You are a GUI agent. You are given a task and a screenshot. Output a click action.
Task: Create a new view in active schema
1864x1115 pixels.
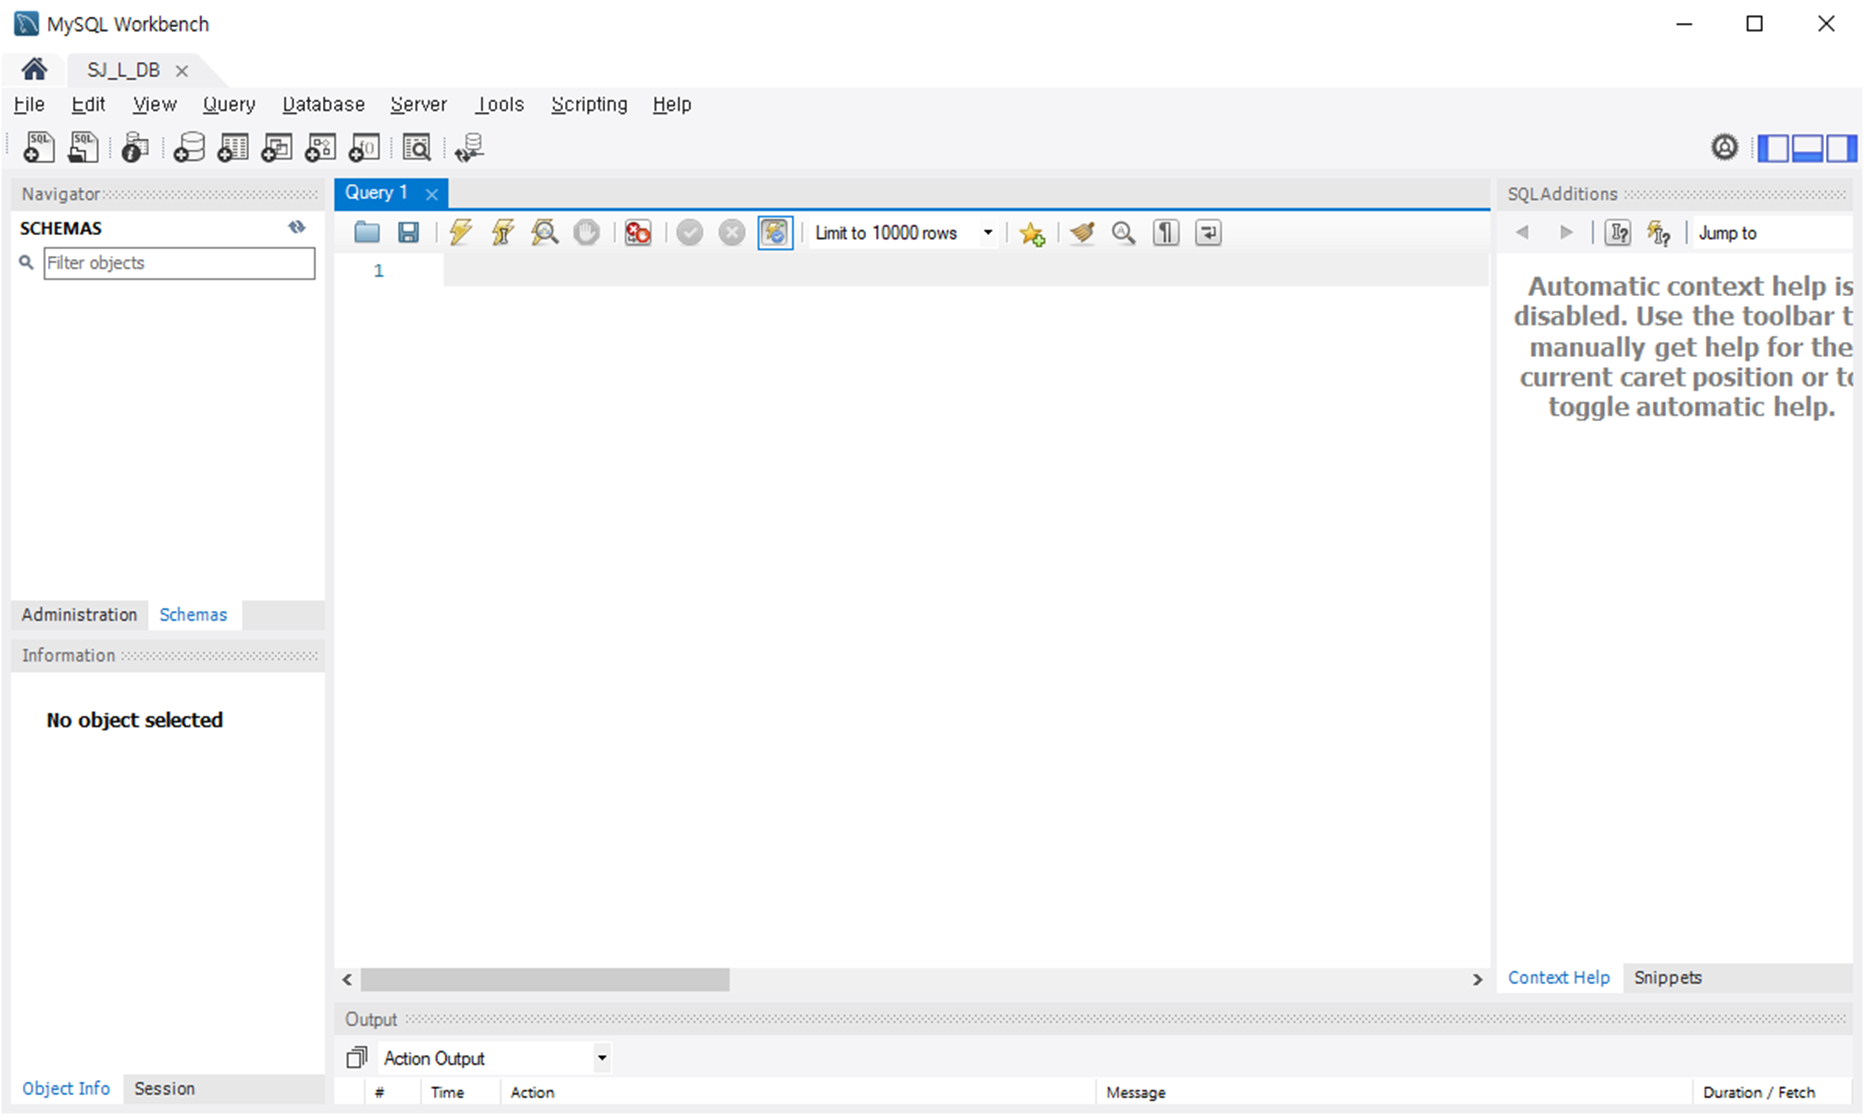[x=276, y=148]
